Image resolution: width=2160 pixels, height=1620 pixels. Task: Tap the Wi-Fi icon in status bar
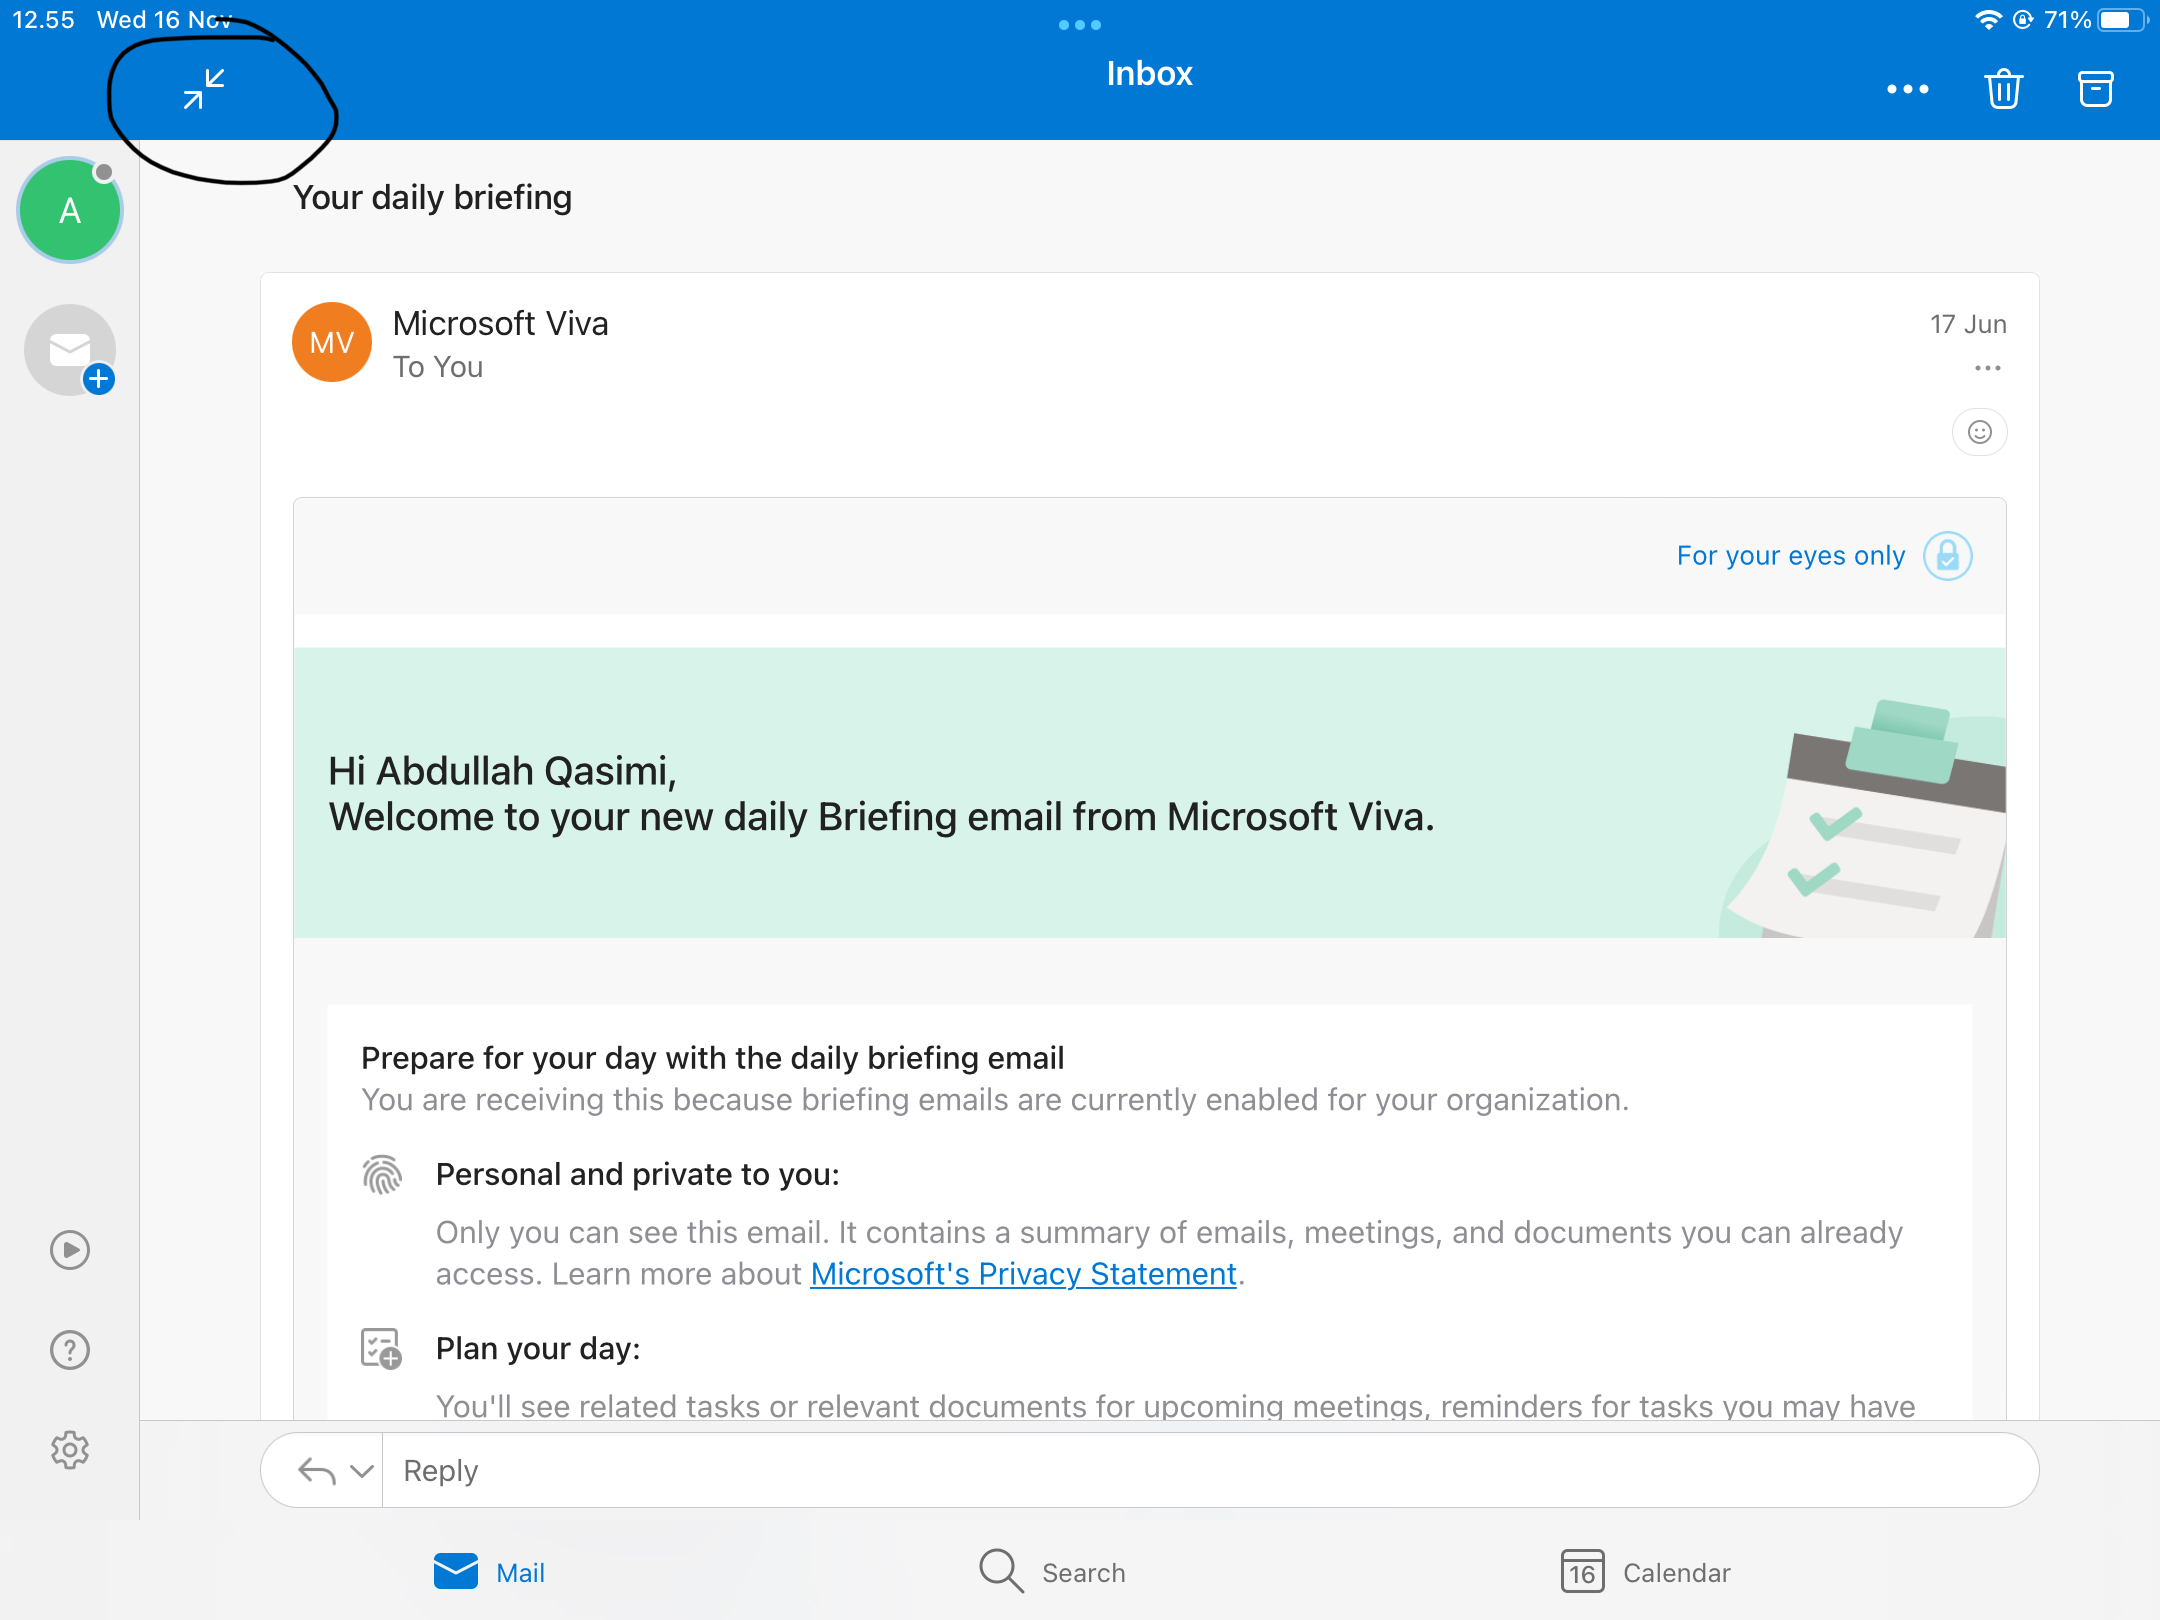click(x=1987, y=20)
